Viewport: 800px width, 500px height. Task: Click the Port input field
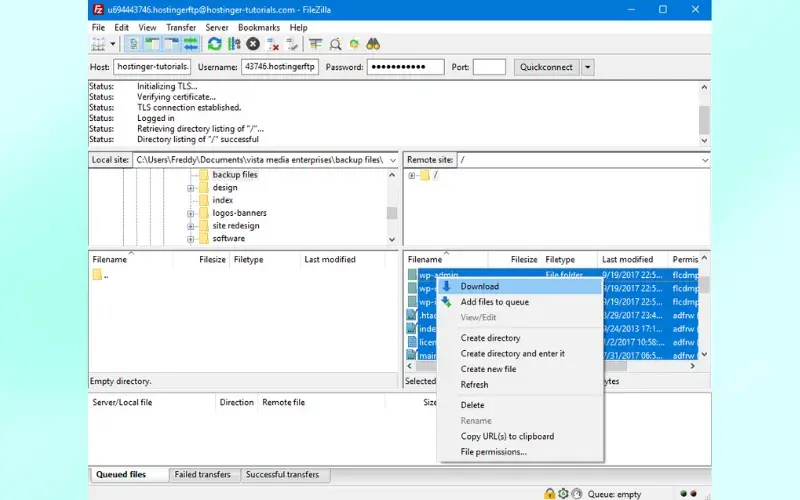[x=489, y=67]
